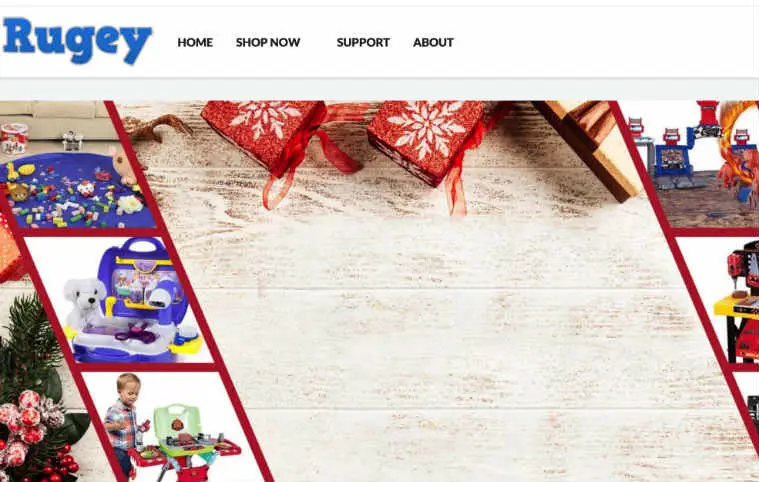Click the orange polka-dot gift at left edge
The image size is (759, 482).
pyautogui.click(x=10, y=252)
